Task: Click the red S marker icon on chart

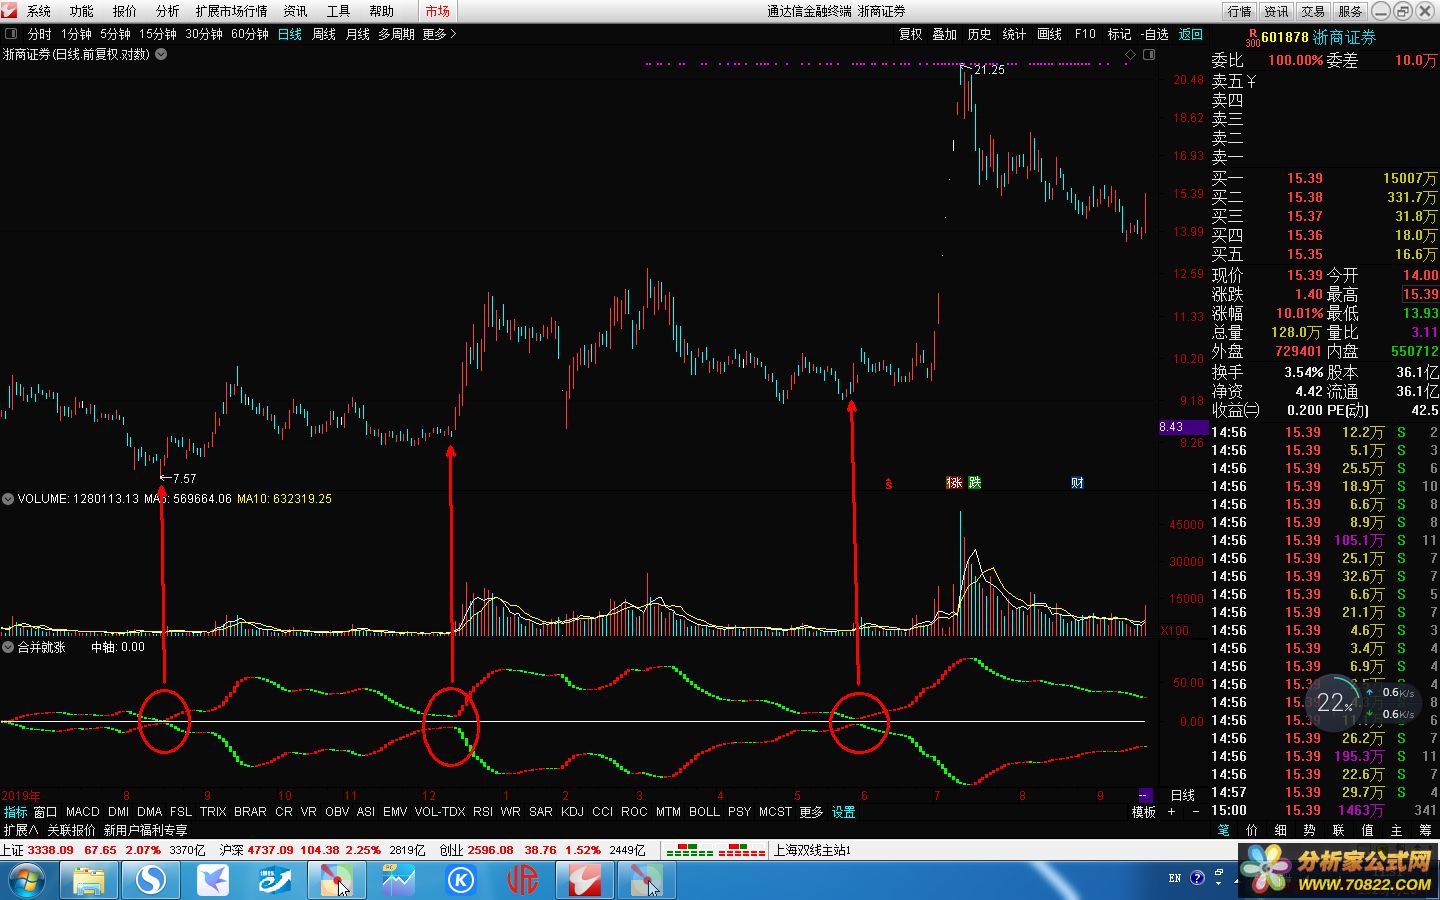Action: click(x=888, y=483)
